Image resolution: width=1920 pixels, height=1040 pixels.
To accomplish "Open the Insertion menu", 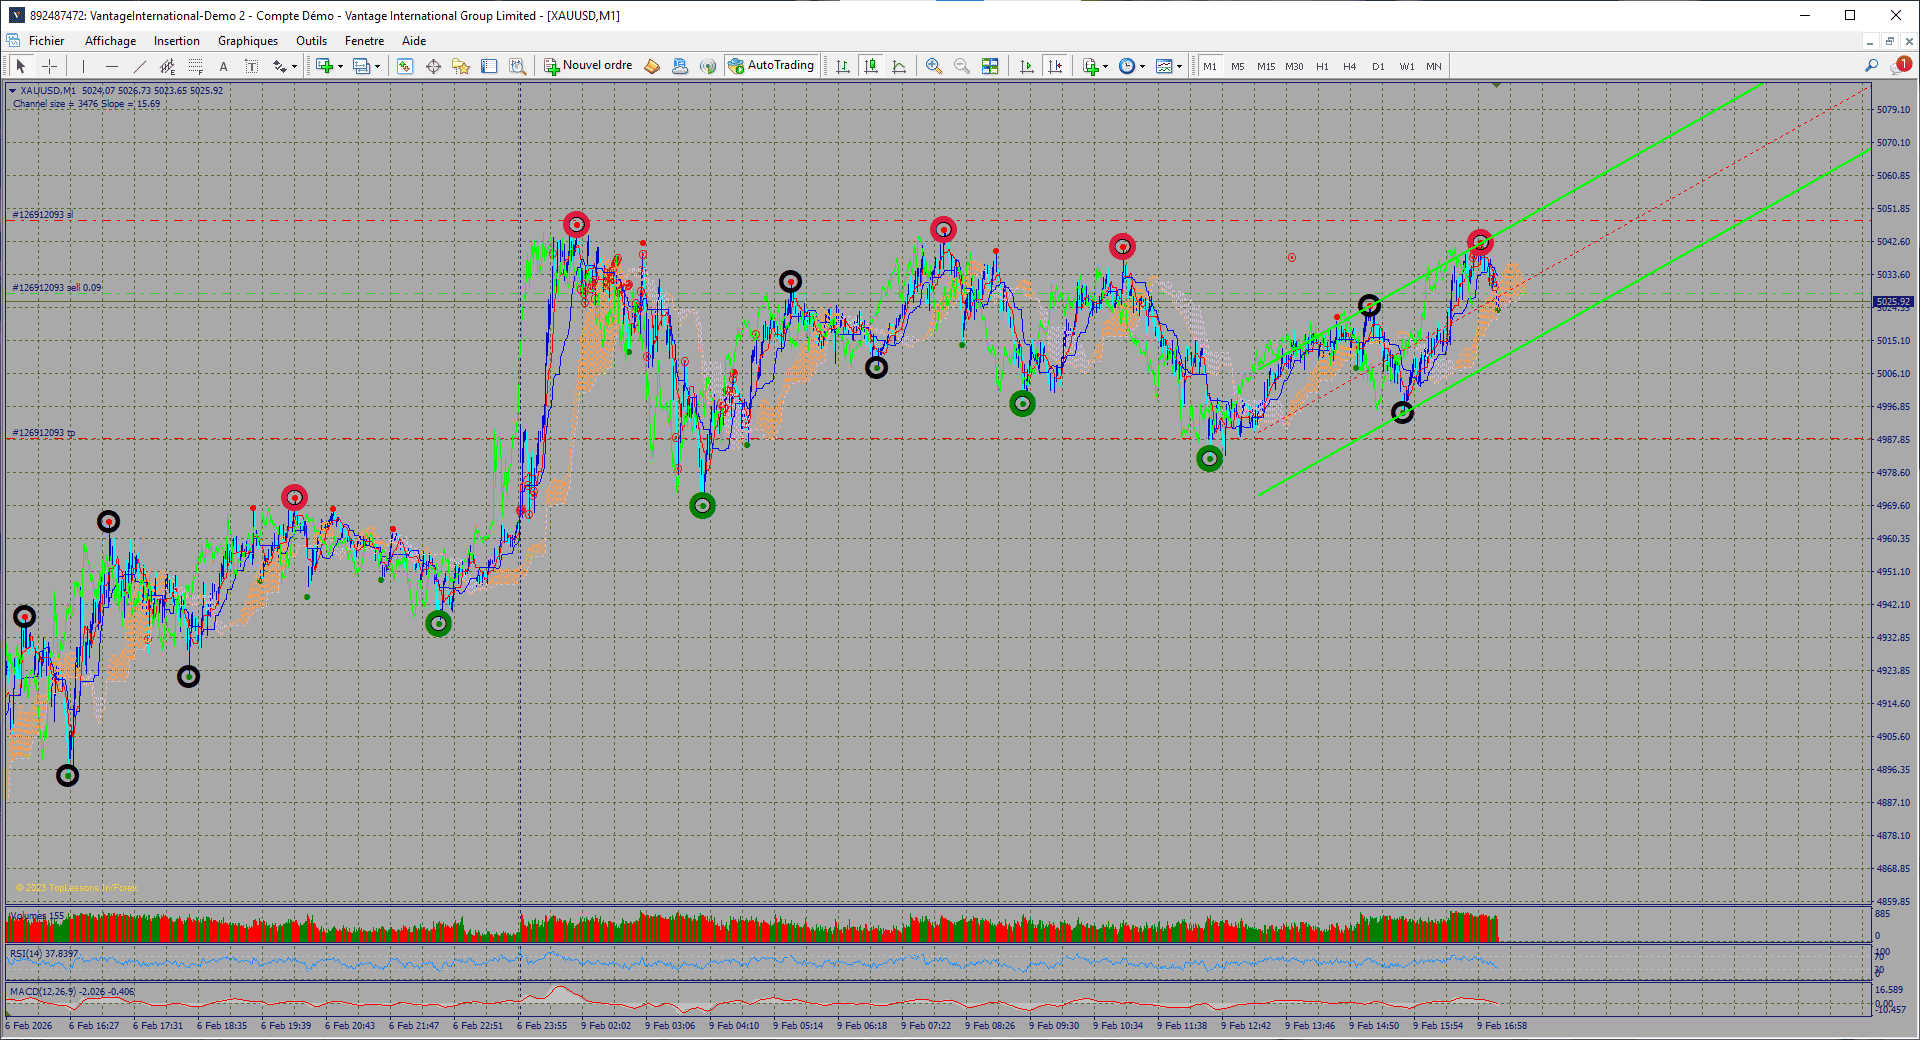I will (x=177, y=41).
